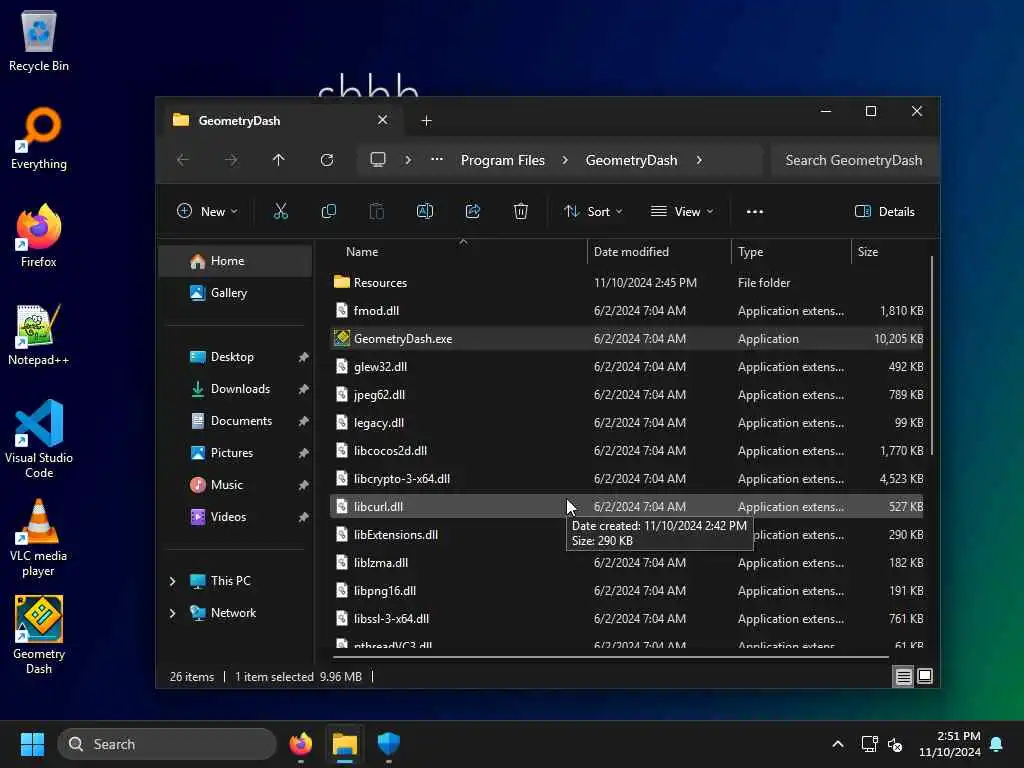
Task: Switch to large thumbnails view icon in status bar
Action: (925, 677)
